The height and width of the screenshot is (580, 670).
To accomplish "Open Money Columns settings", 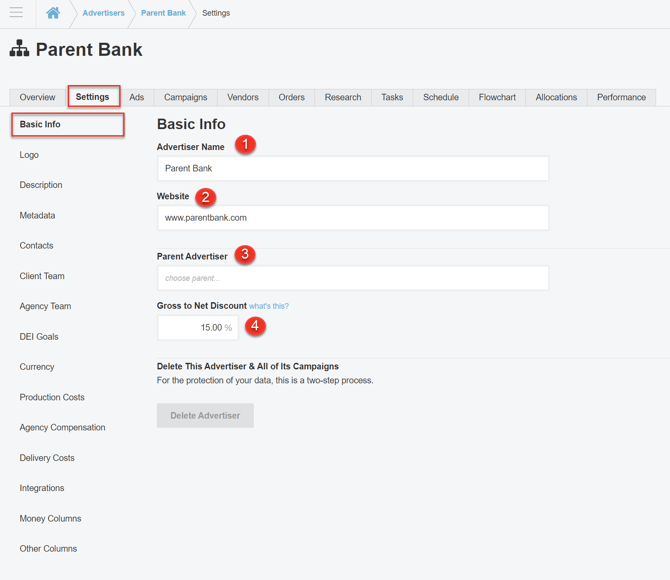I will pyautogui.click(x=50, y=518).
